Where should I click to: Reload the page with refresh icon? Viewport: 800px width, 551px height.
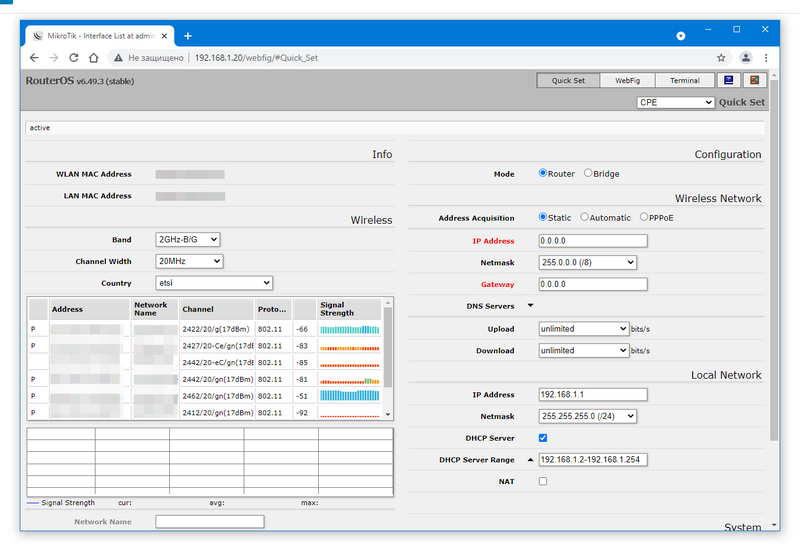coord(74,58)
